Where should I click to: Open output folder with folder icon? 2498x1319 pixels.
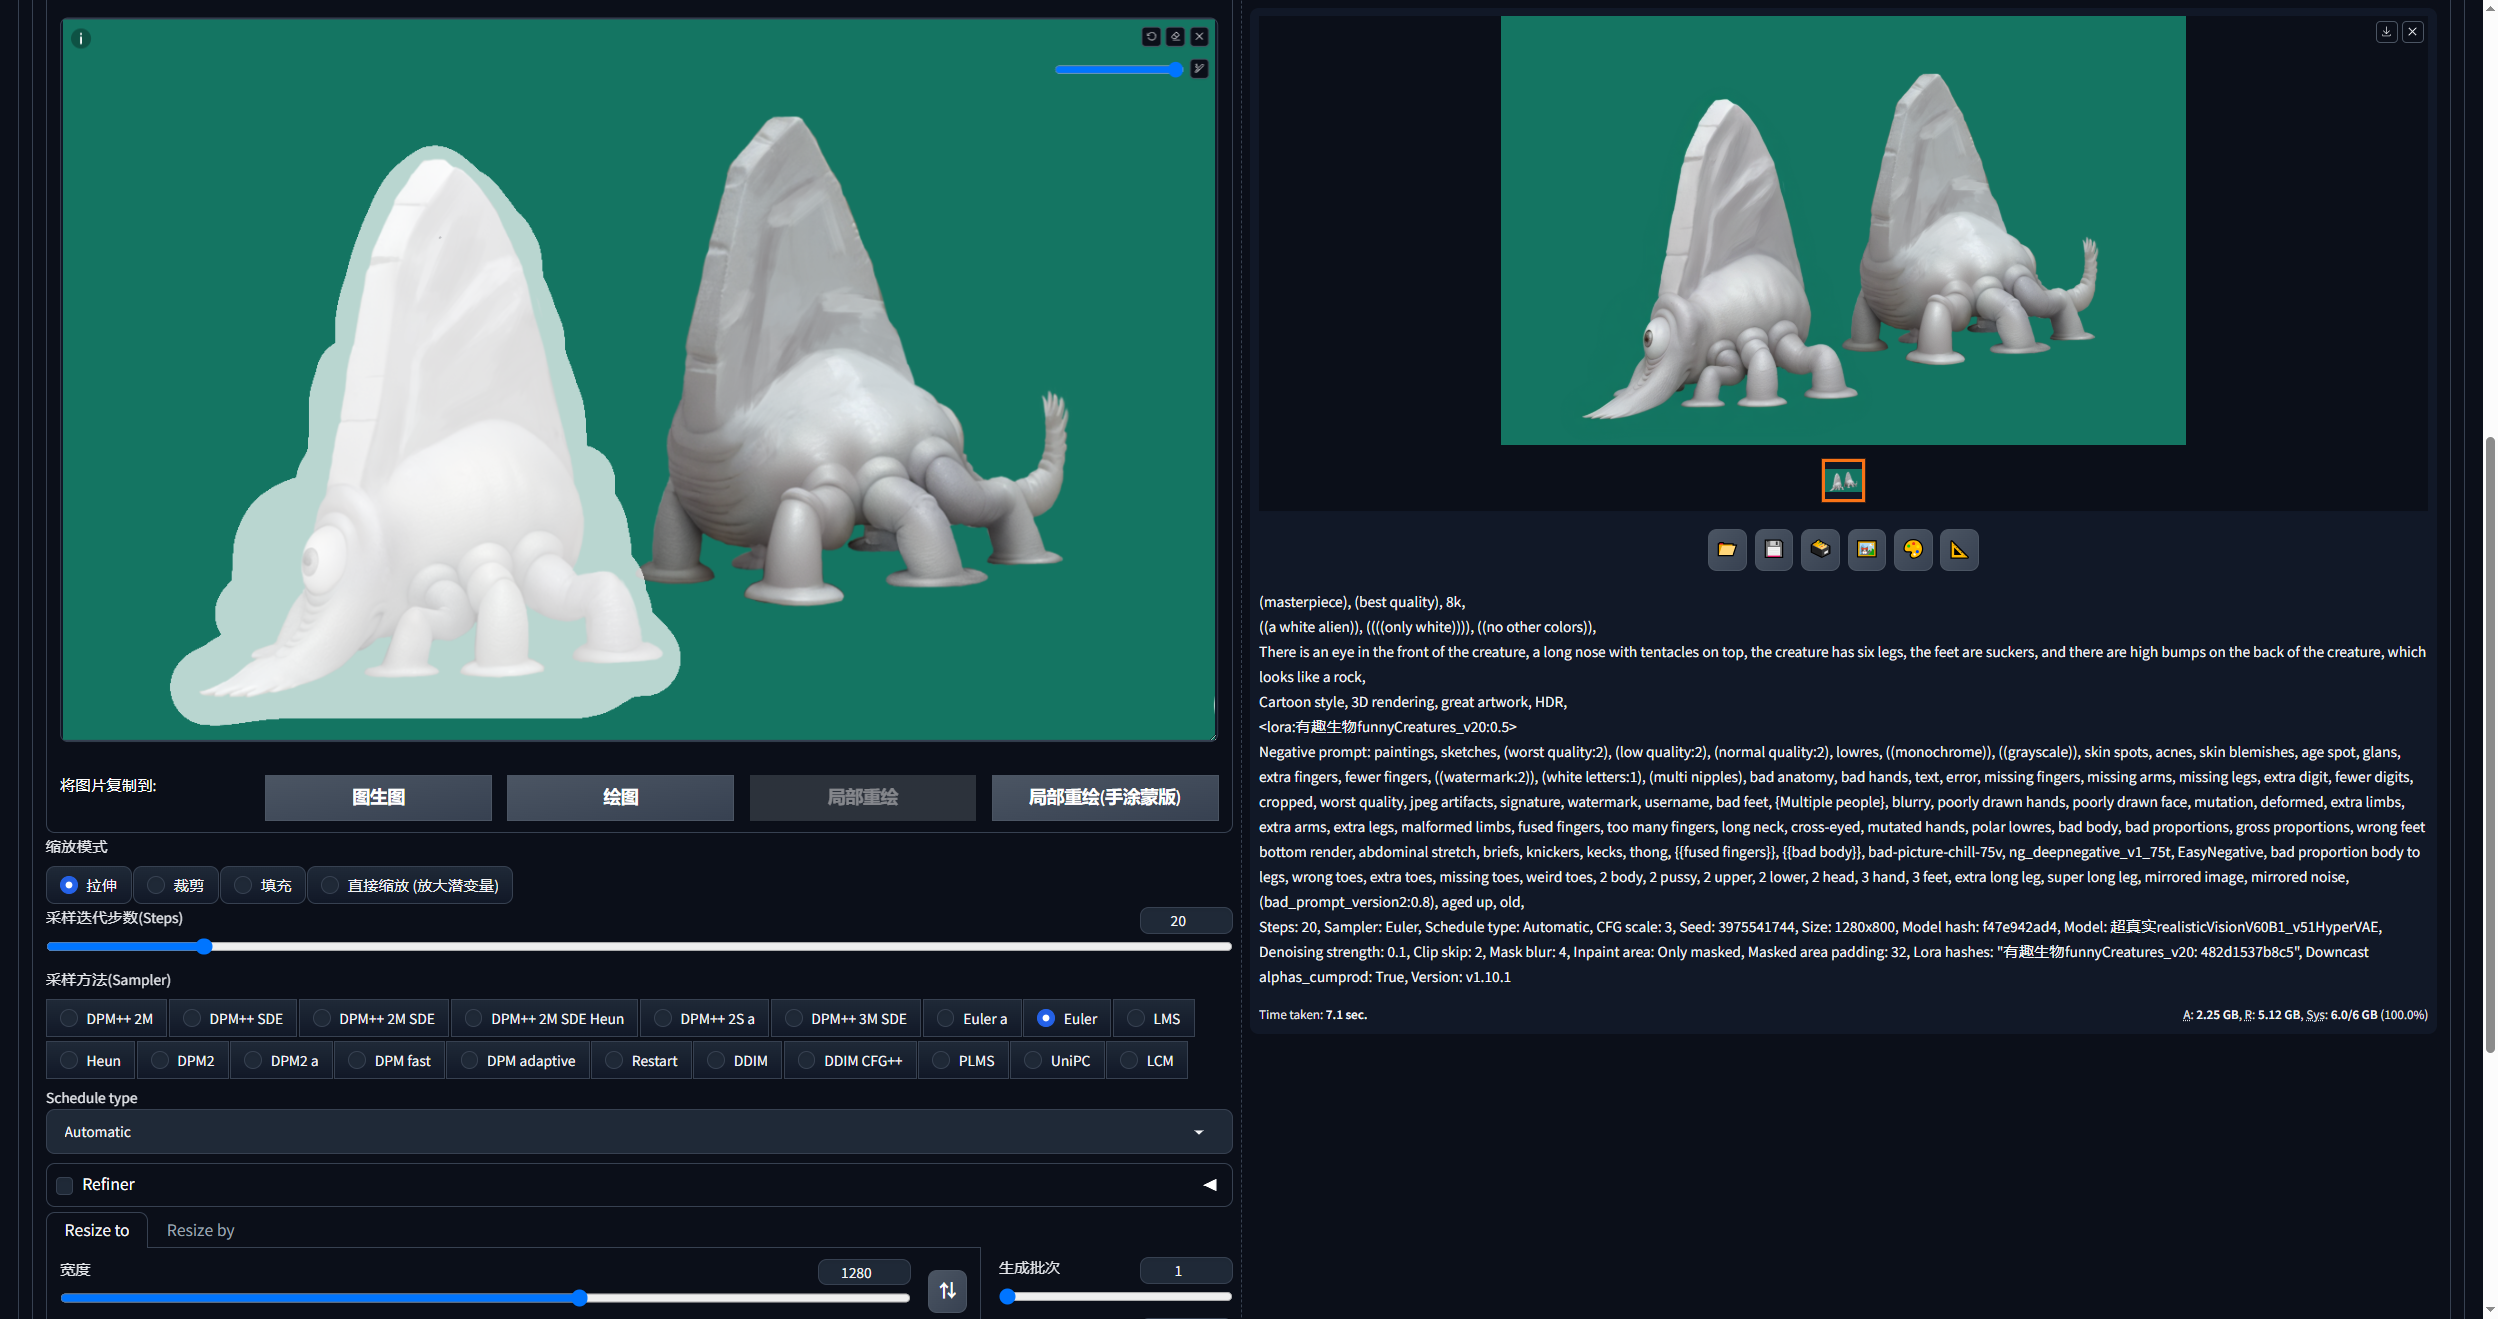pos(1726,550)
